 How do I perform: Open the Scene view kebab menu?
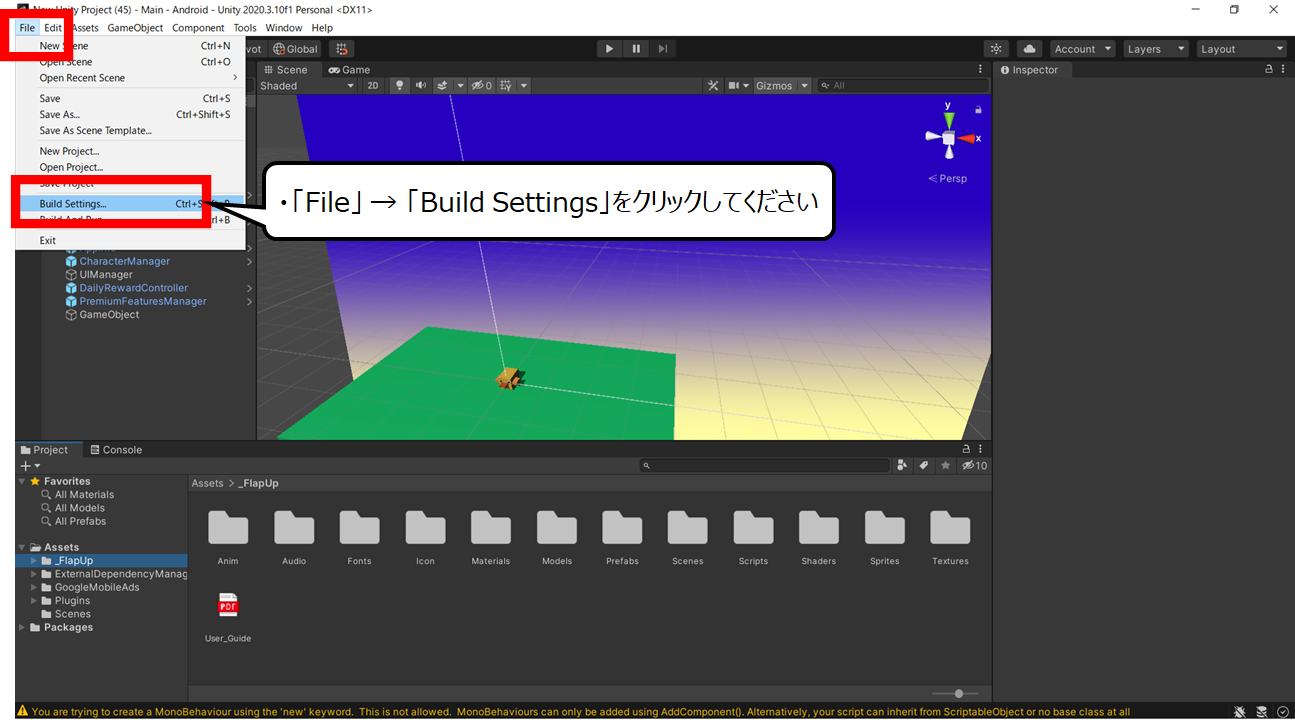point(980,70)
